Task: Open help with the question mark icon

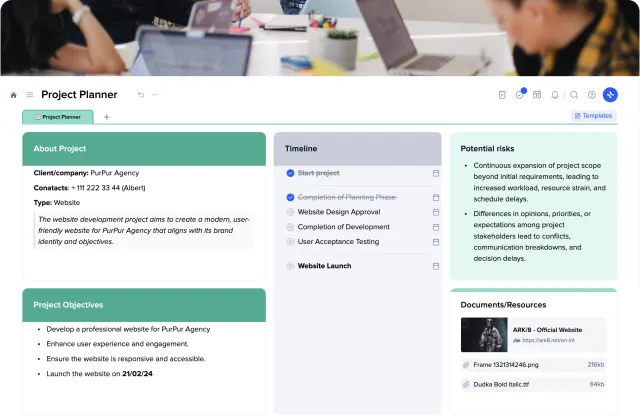Action: [x=591, y=95]
